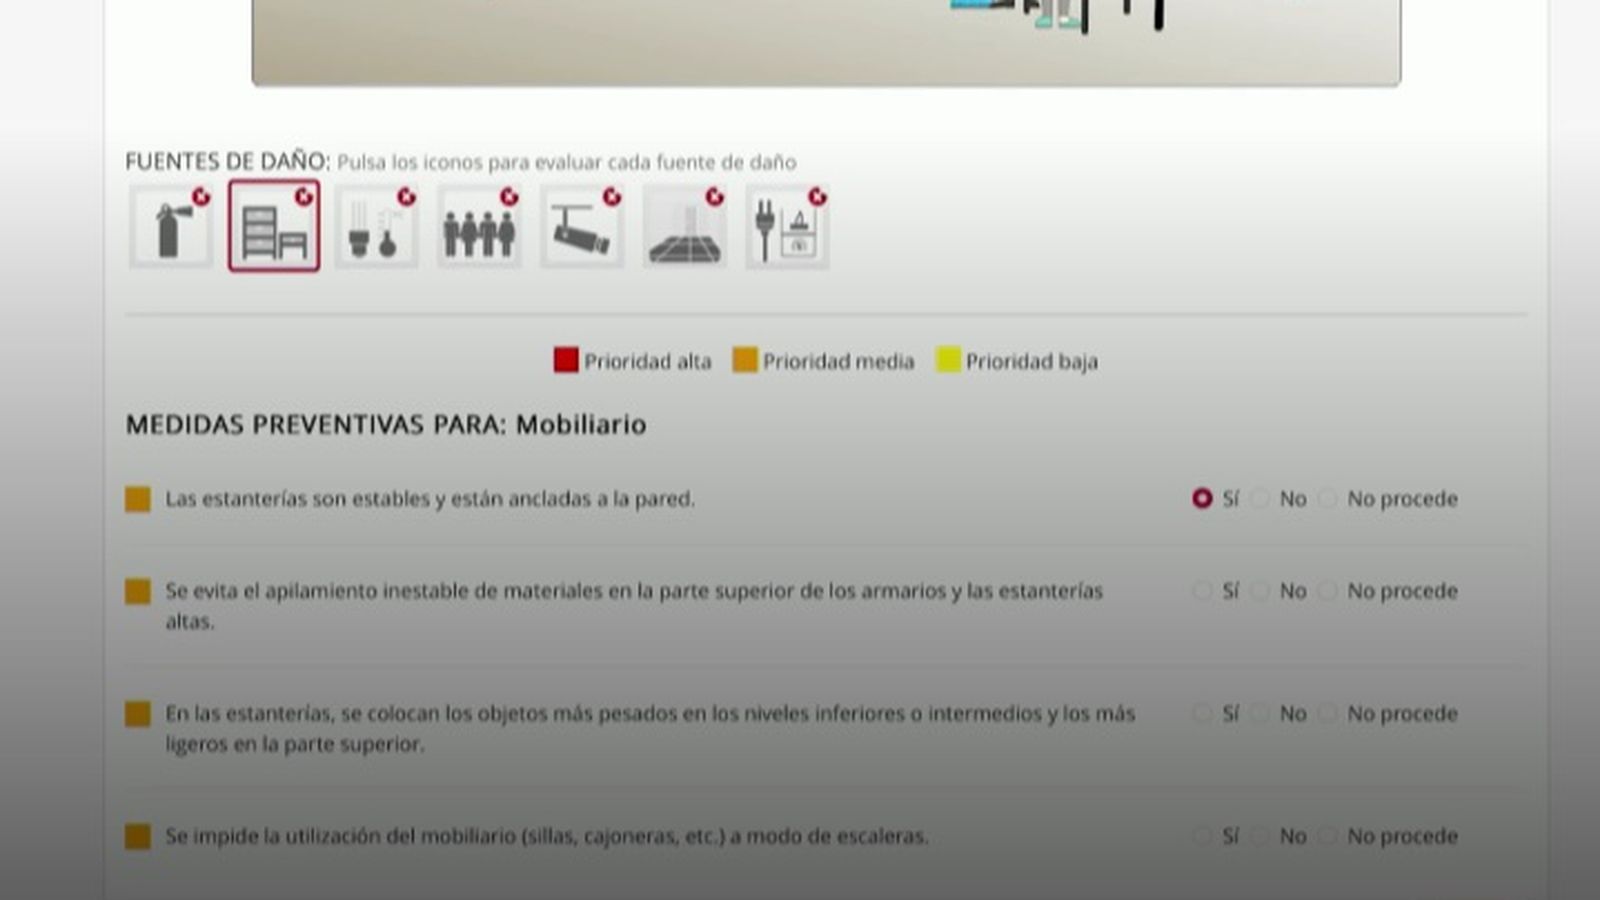Screen dimensions: 1600x900
Task: Select the electrical plug damage source icon
Action: [x=786, y=228]
